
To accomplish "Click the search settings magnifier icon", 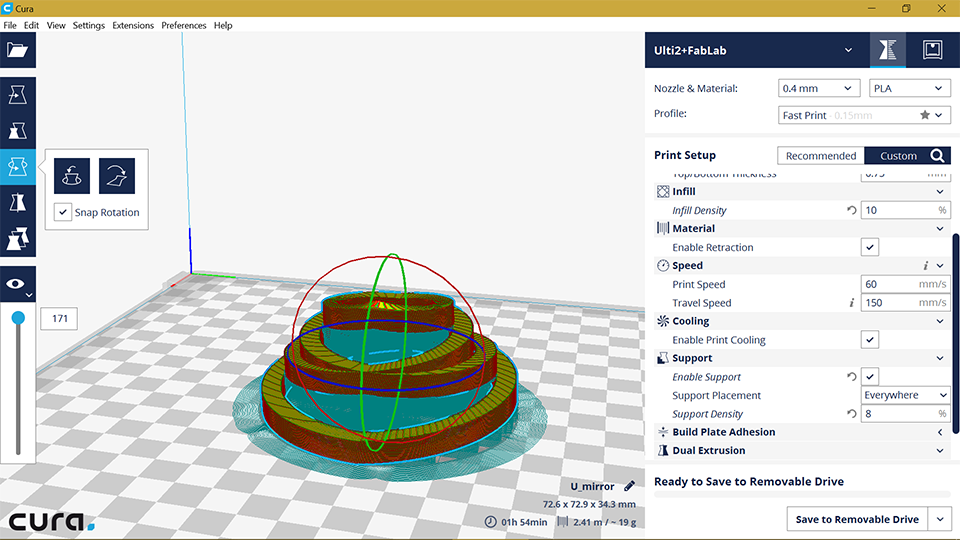I will [x=937, y=156].
